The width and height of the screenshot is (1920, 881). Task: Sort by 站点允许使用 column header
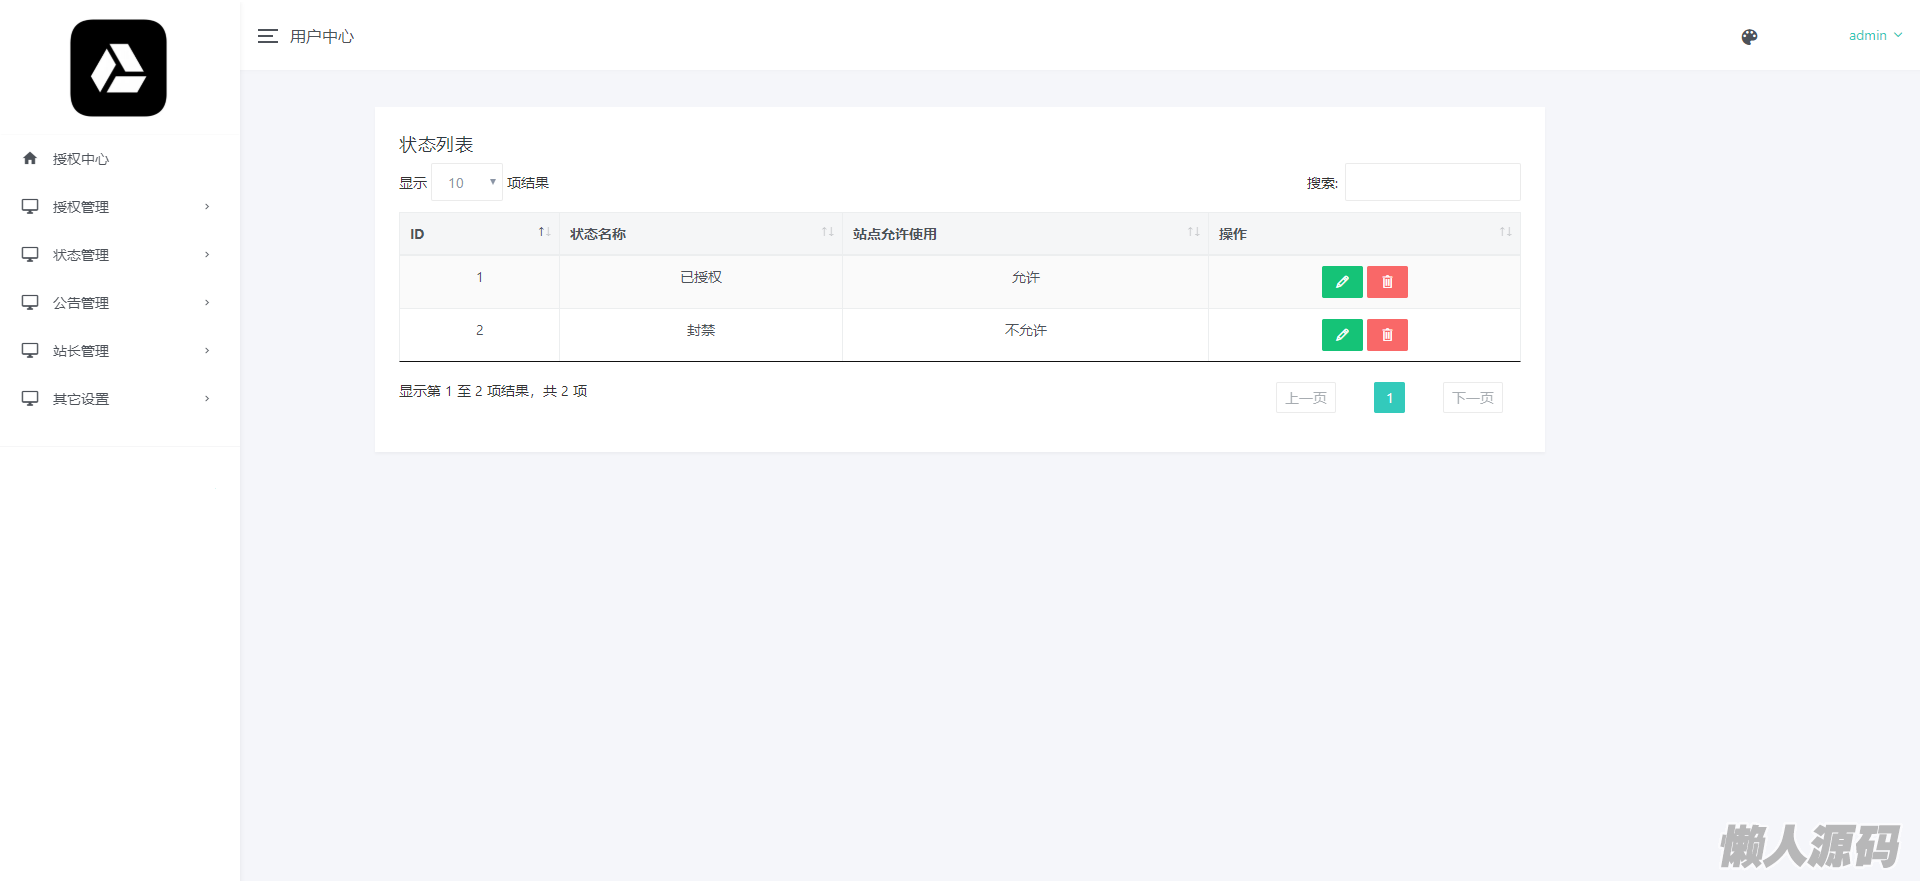pyautogui.click(x=1024, y=234)
